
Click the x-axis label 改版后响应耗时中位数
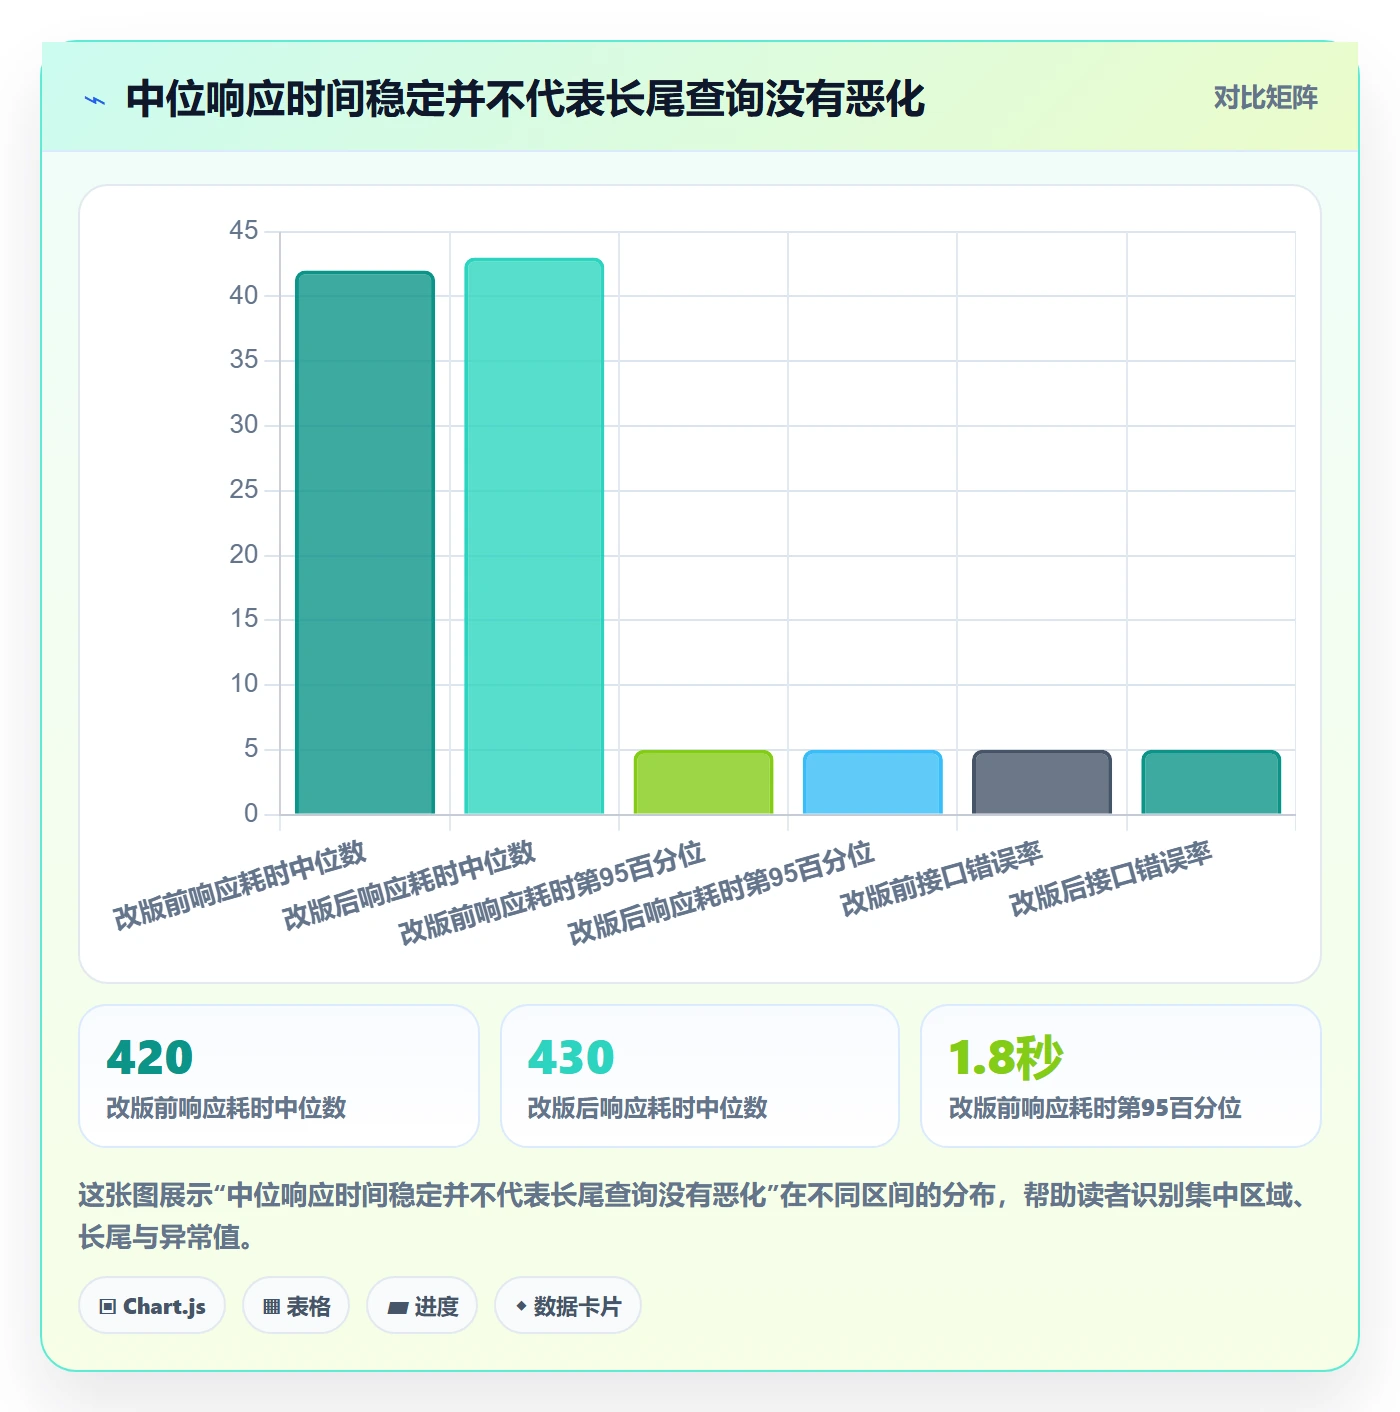(410, 886)
